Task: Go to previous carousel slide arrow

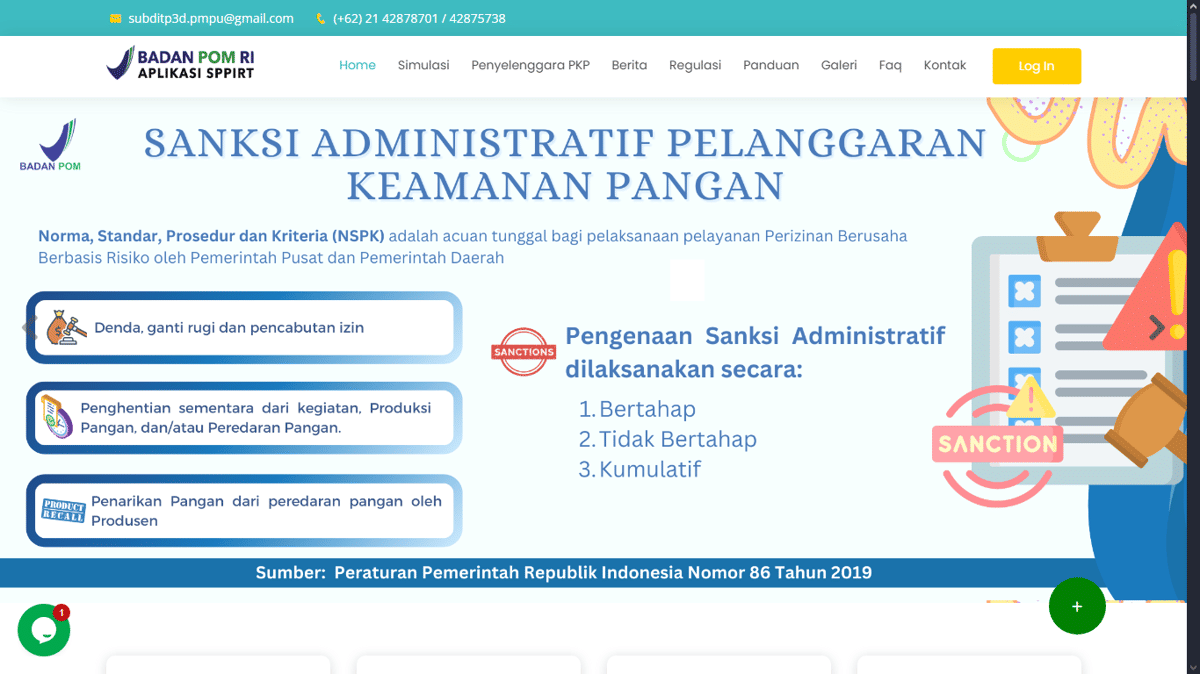Action: tap(29, 327)
